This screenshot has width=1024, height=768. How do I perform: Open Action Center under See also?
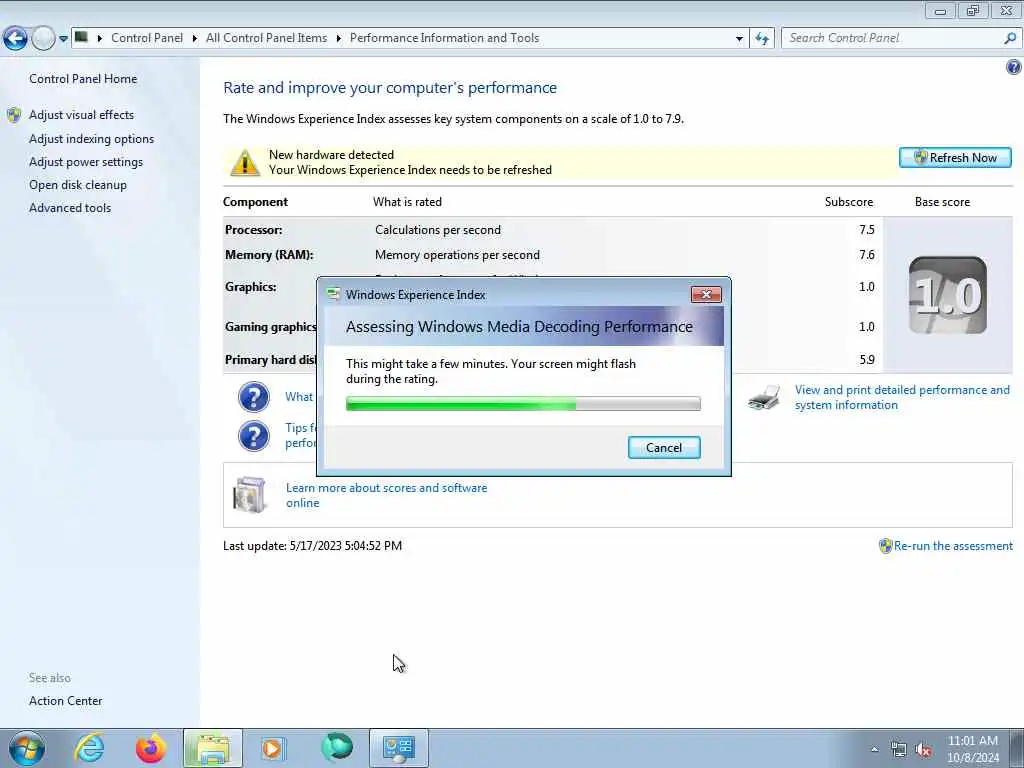coord(65,701)
